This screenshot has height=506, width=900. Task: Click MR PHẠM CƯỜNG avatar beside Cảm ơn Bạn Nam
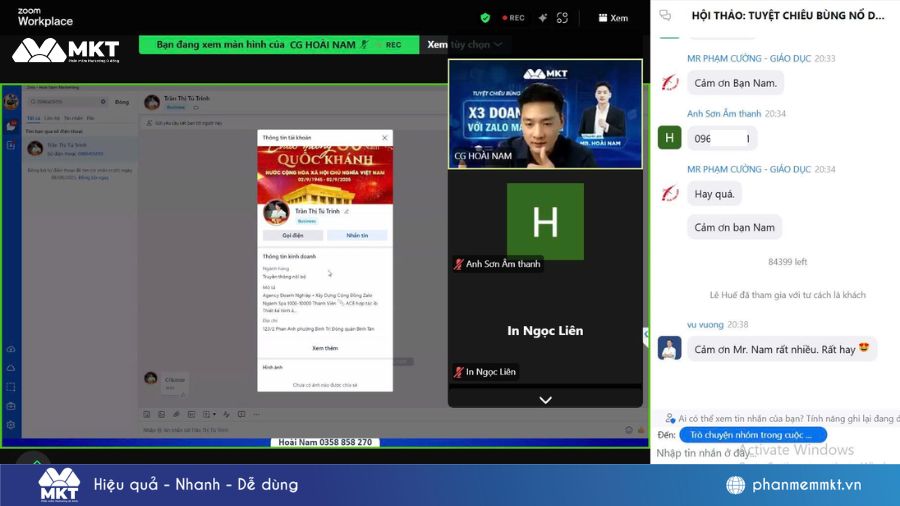(669, 83)
